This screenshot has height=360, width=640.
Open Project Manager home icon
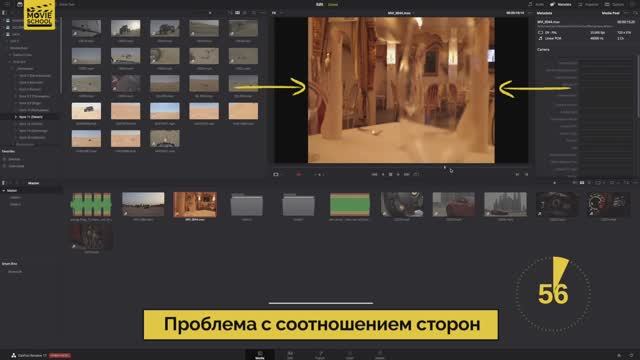[x=619, y=356]
